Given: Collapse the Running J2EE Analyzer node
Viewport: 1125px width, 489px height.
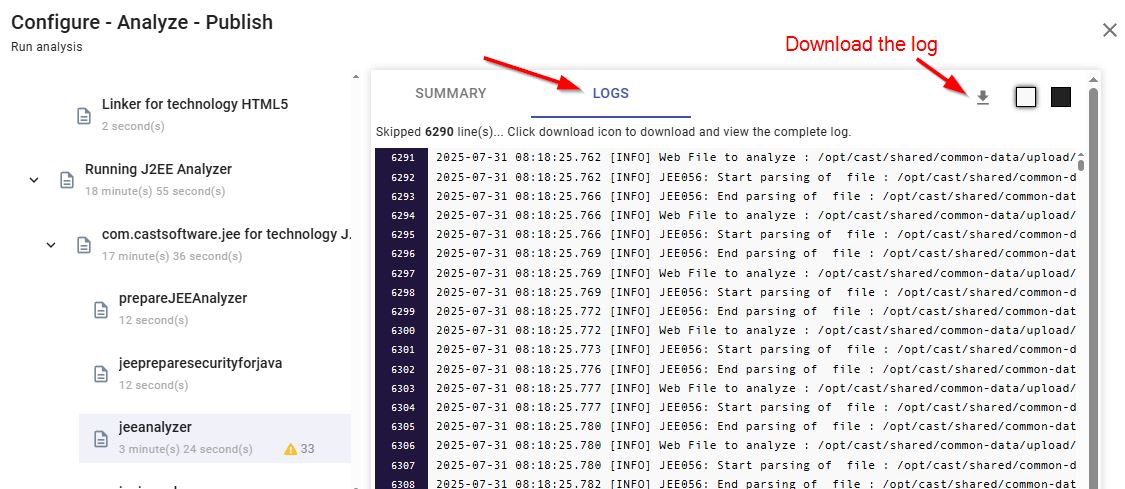Looking at the screenshot, I should (x=34, y=180).
